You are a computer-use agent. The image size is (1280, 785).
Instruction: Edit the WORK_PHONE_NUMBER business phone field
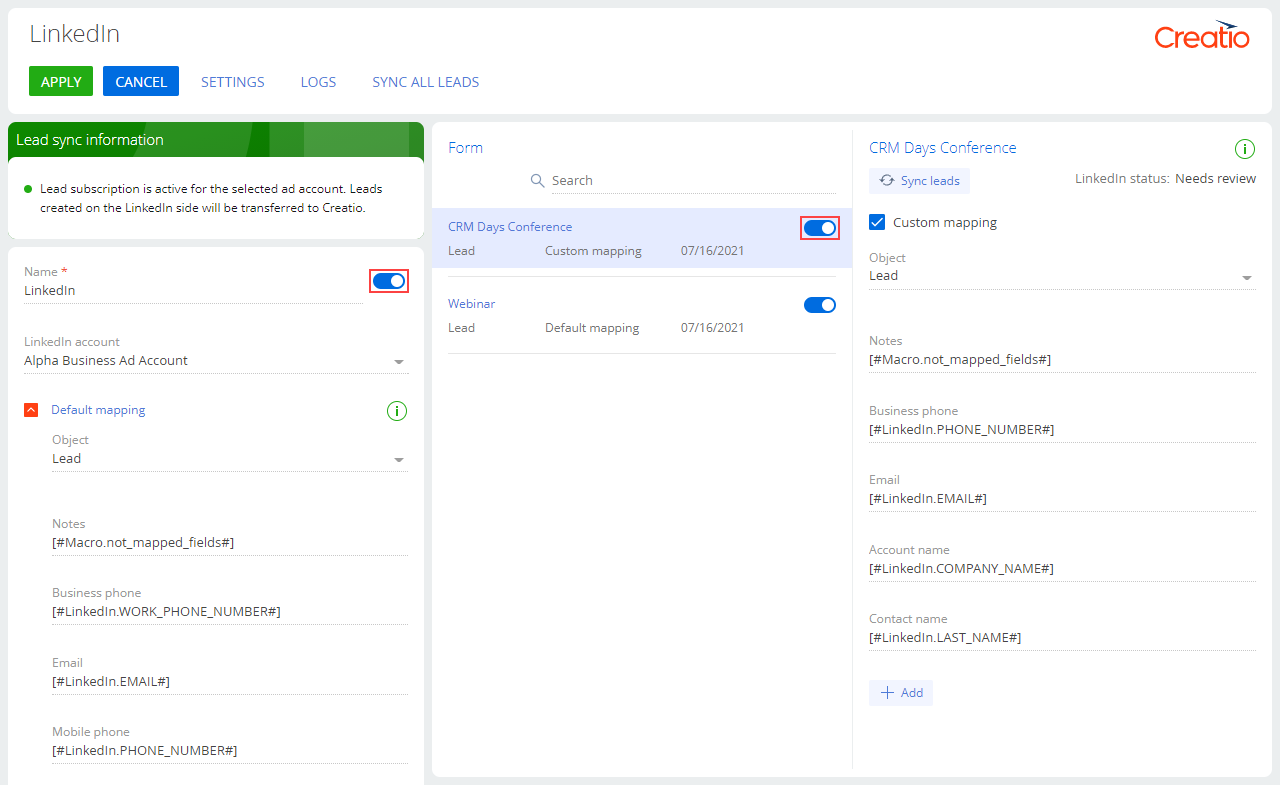click(230, 612)
